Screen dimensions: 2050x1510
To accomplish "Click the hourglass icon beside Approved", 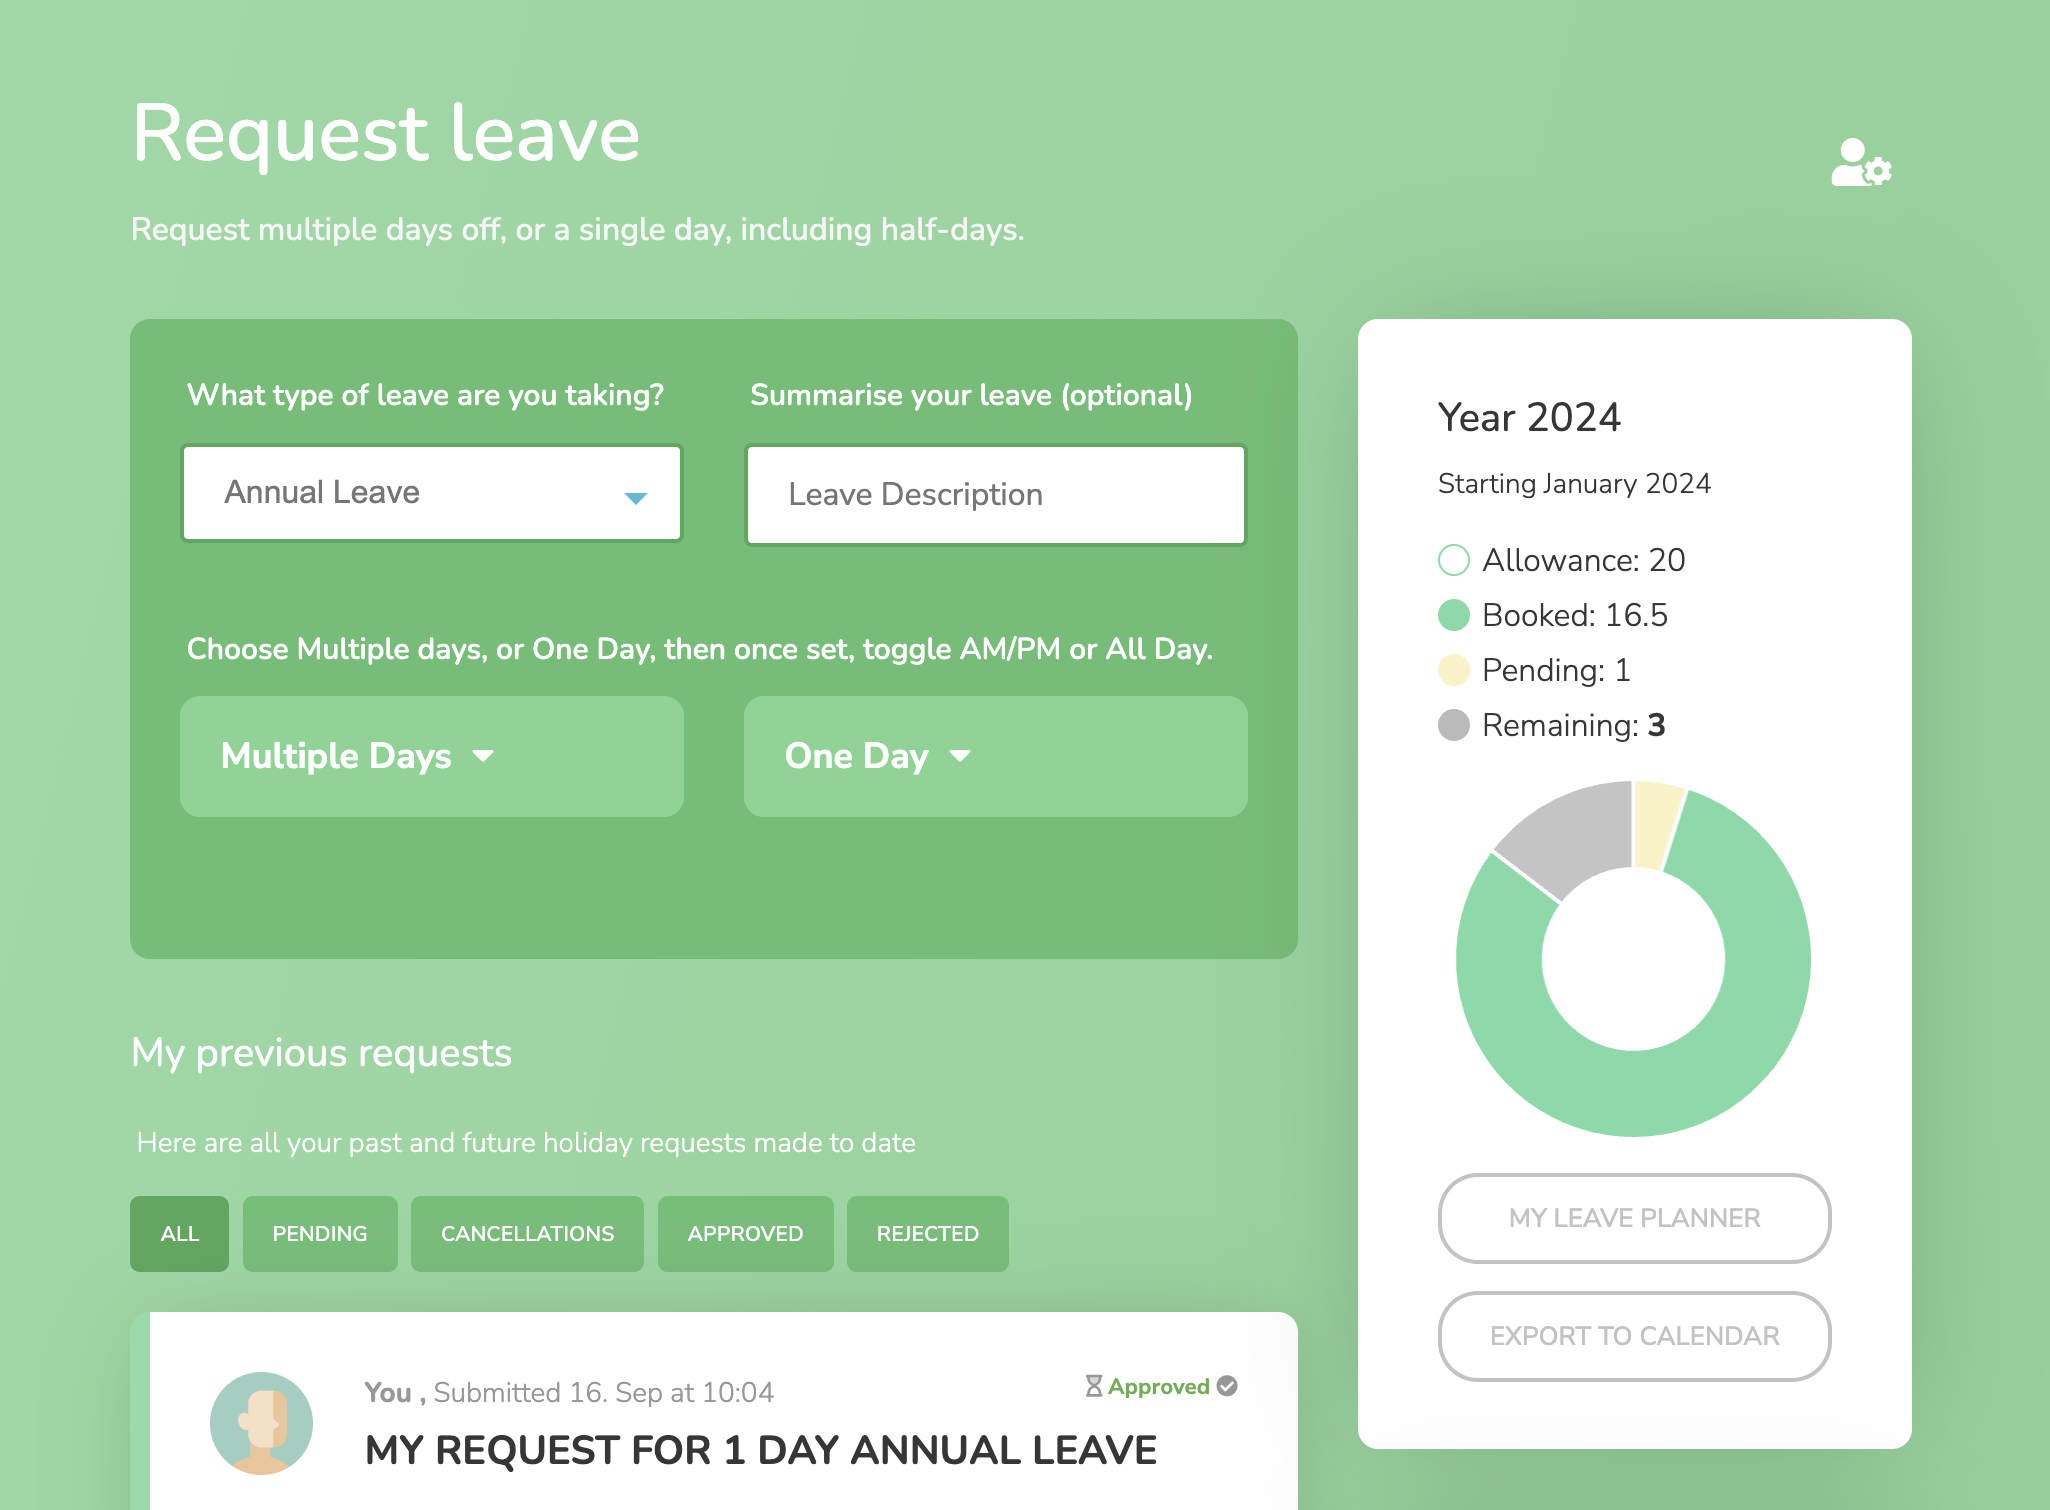I will pyautogui.click(x=1094, y=1386).
